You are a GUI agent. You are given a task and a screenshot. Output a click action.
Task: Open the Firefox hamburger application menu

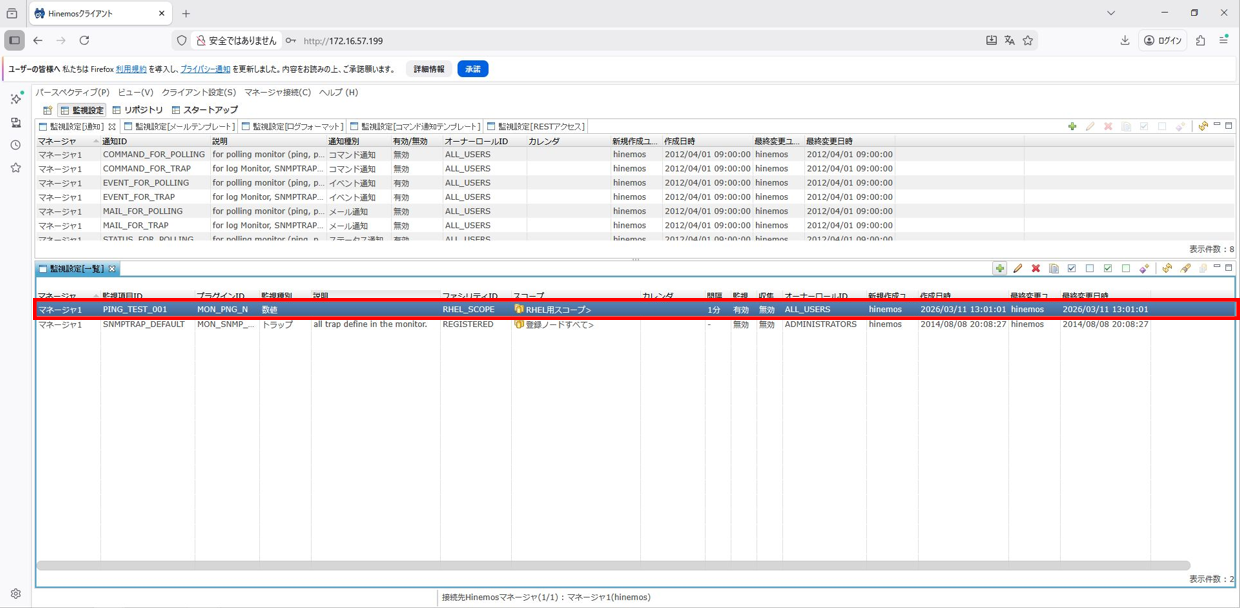pos(1223,41)
